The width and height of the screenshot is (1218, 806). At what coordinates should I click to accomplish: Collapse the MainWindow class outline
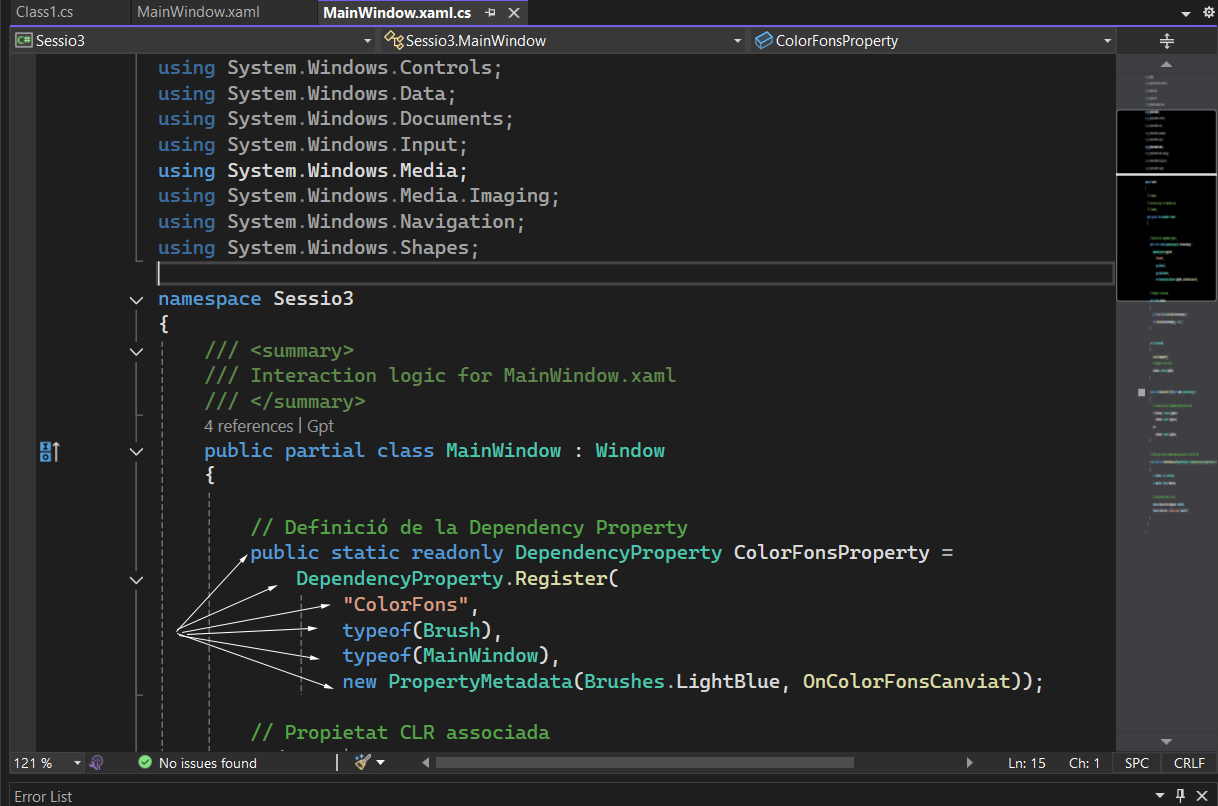point(136,452)
